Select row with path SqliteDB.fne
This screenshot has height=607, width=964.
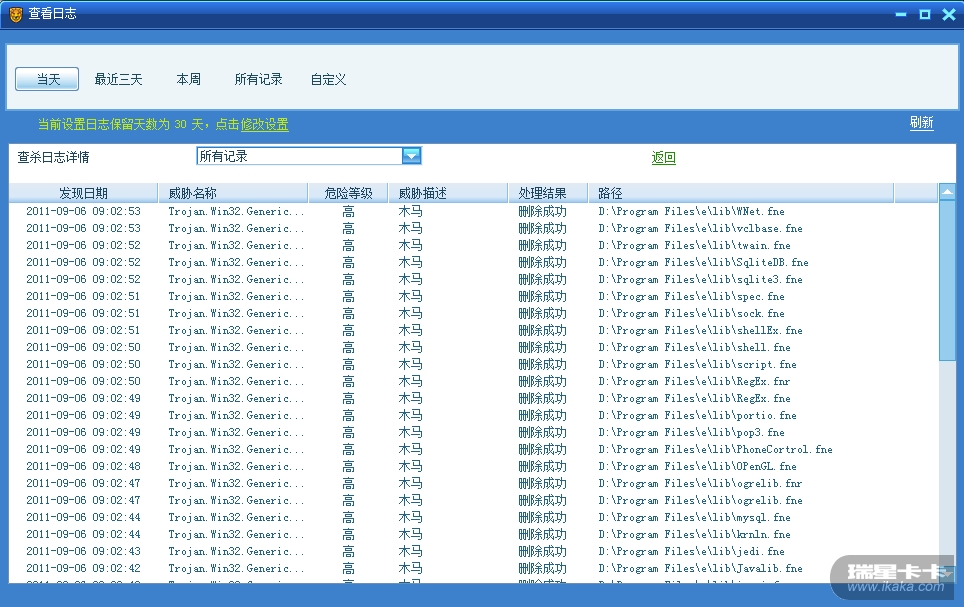[473, 263]
